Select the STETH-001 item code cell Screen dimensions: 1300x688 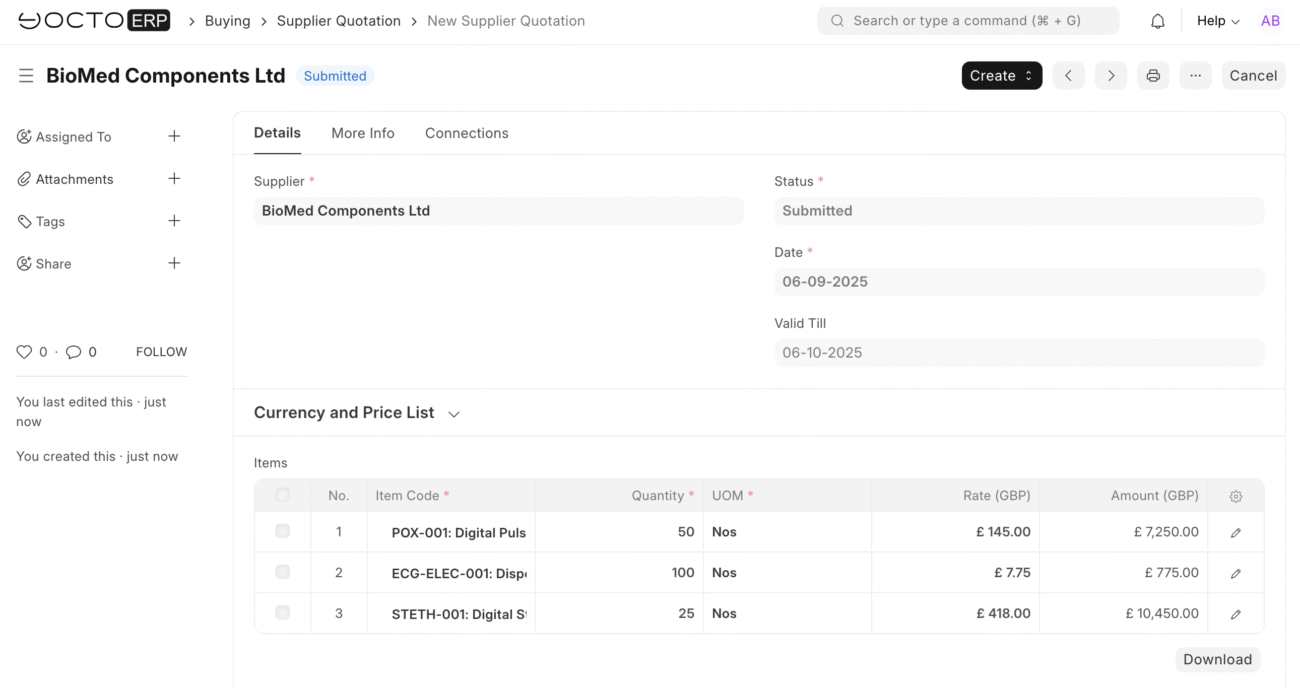451,614
